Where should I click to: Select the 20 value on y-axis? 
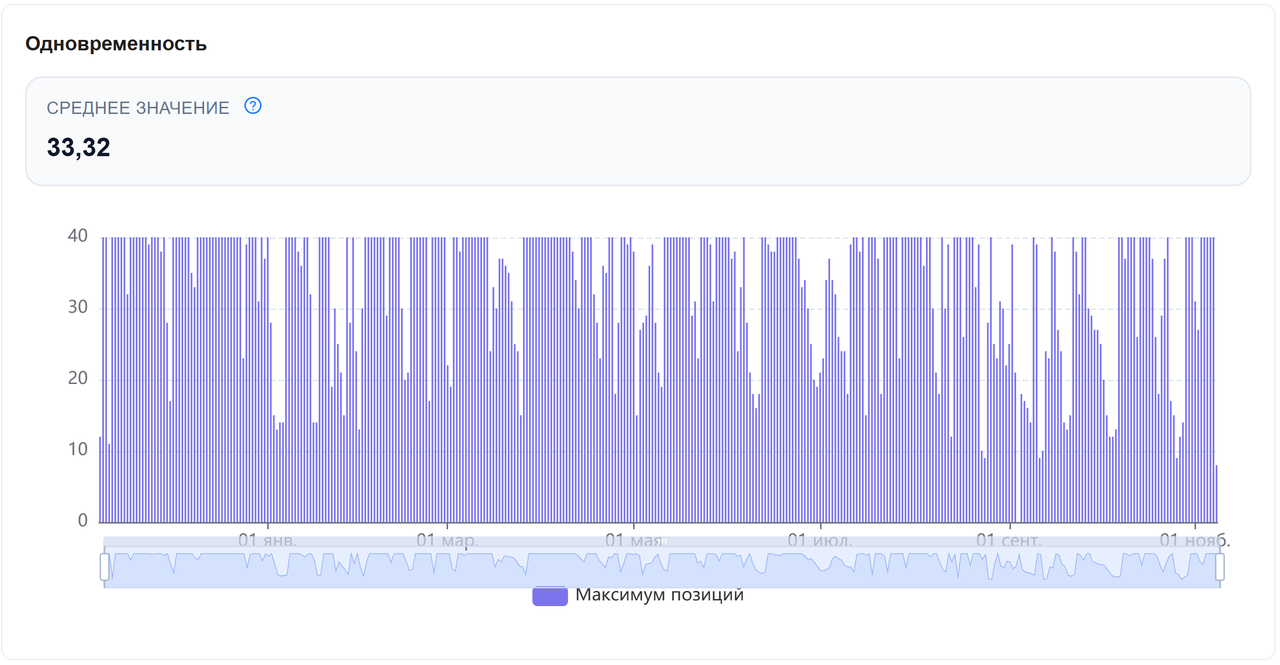pyautogui.click(x=78, y=378)
